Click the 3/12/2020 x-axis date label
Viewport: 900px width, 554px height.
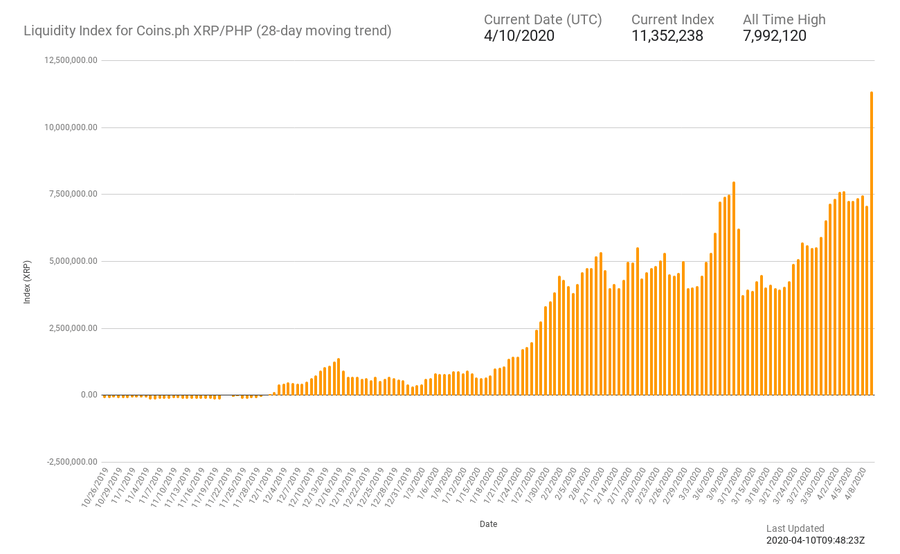[x=732, y=486]
